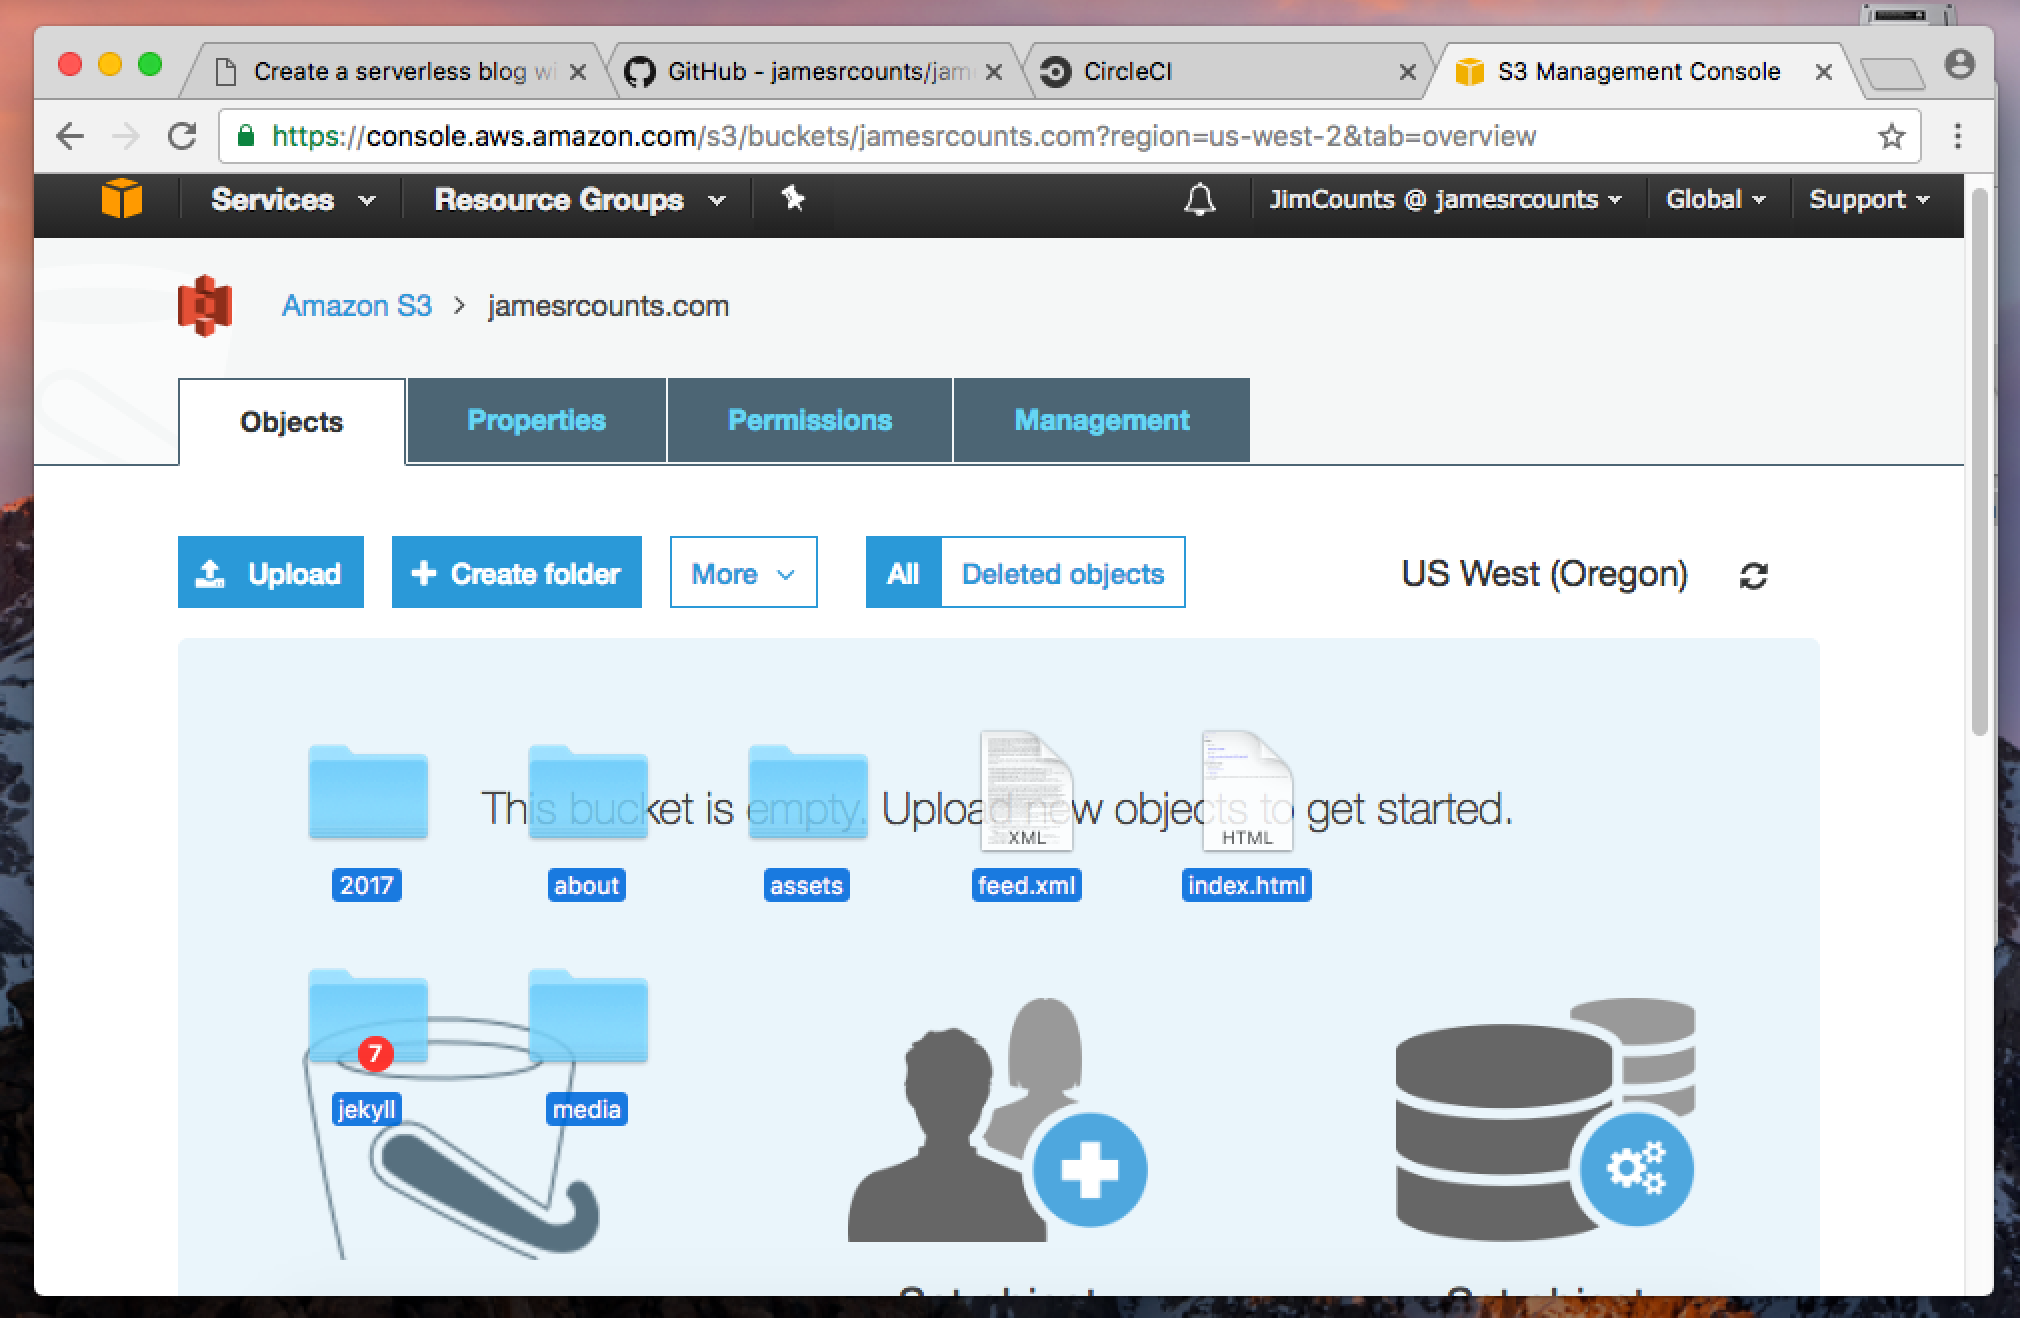
Task: Switch to the Objects tab
Action: point(292,421)
